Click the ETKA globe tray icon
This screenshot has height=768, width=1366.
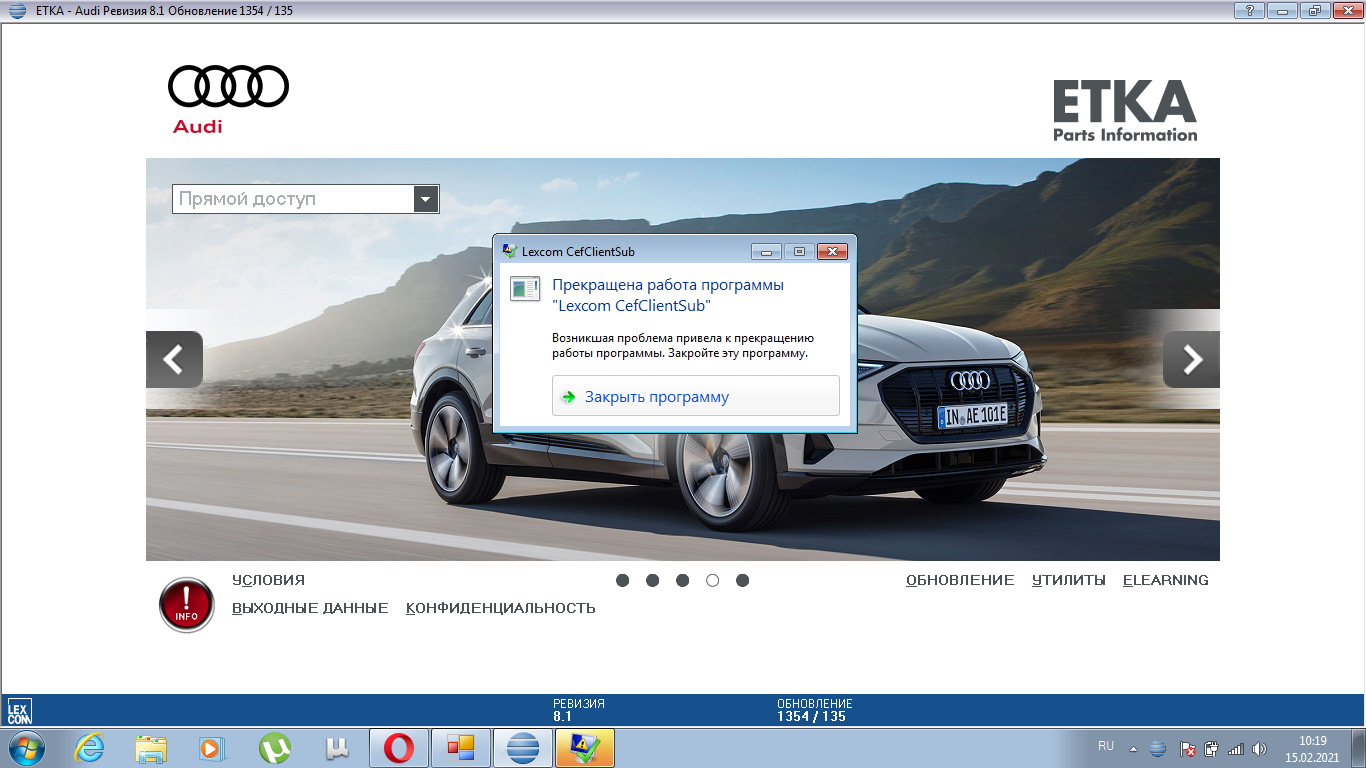click(x=1158, y=748)
